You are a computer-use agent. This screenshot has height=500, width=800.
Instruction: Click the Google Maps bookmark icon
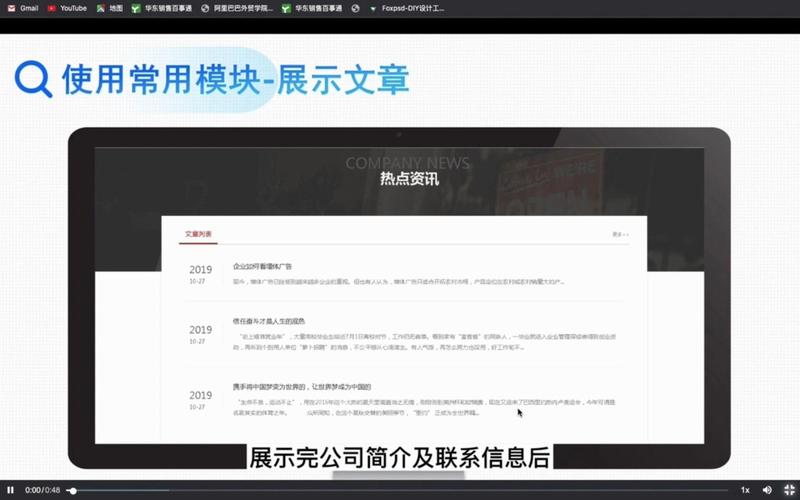click(x=101, y=8)
